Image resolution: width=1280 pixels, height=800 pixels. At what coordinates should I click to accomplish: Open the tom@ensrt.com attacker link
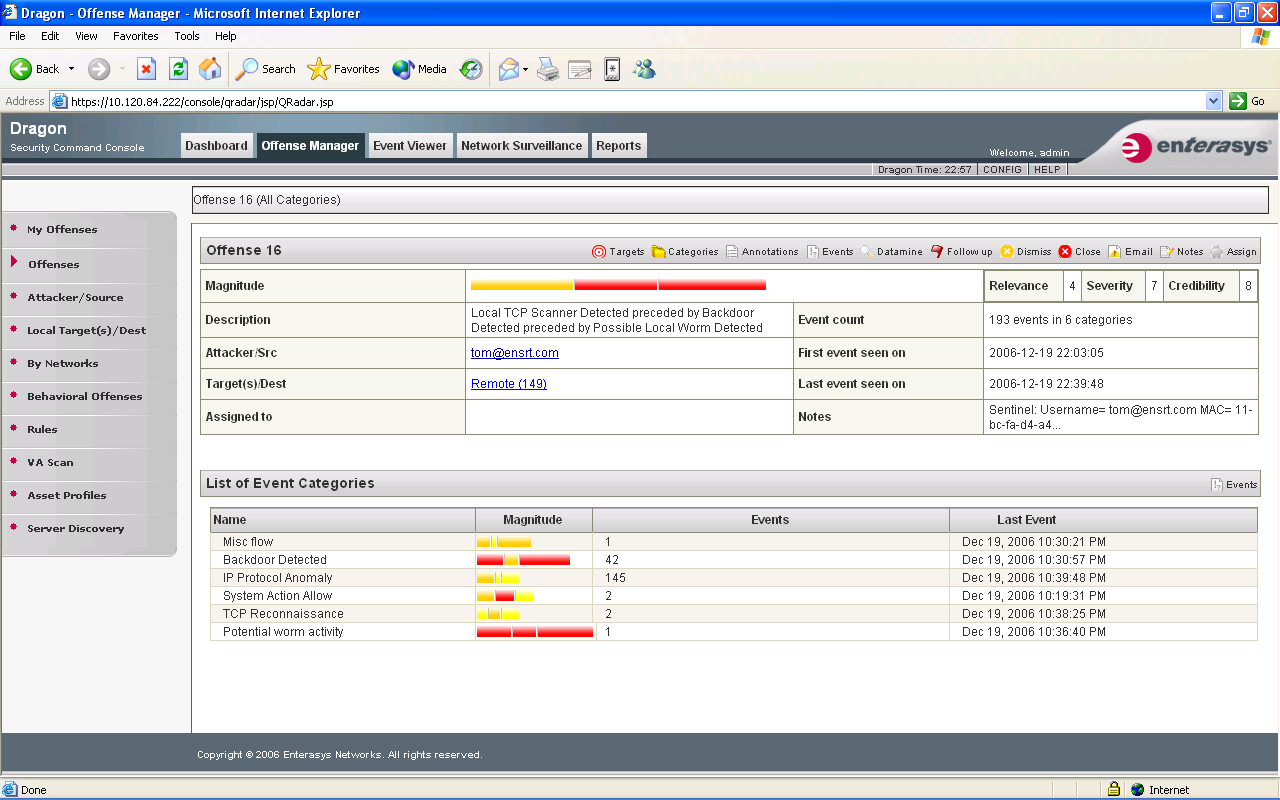[x=515, y=353]
